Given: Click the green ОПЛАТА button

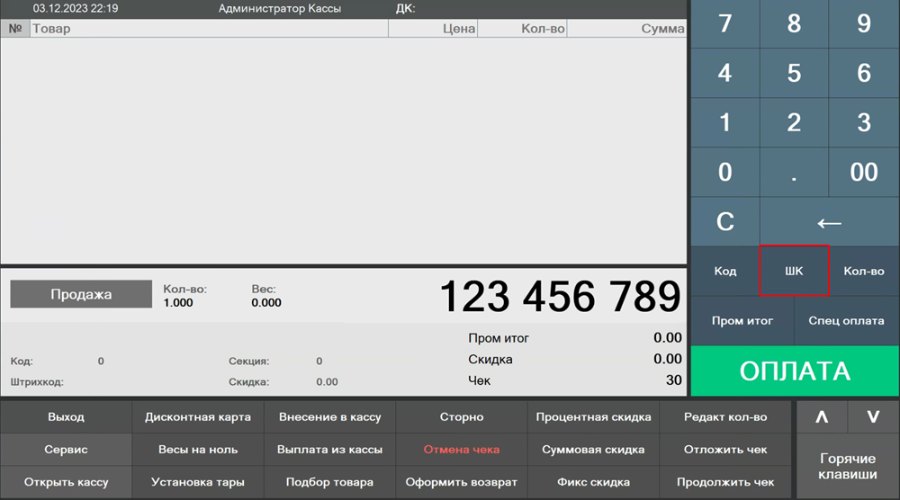Looking at the screenshot, I should click(x=794, y=371).
